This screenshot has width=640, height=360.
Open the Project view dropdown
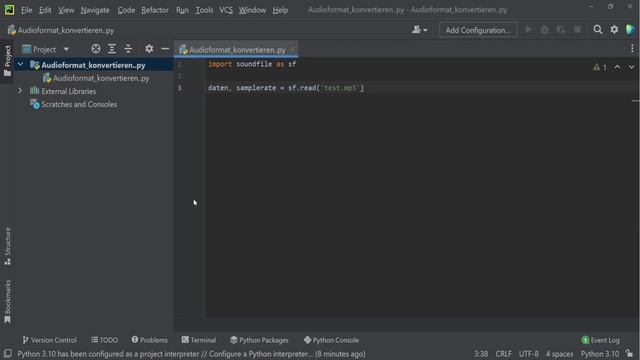click(46, 49)
